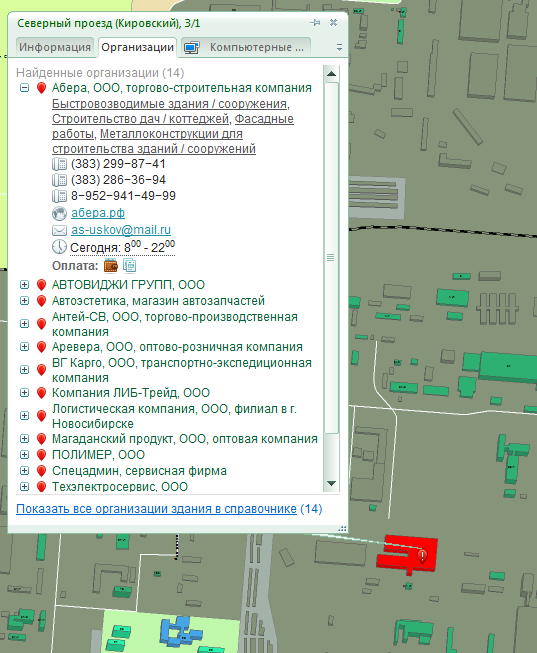Select Спецадмин, сервисная фирма in the list

pyautogui.click(x=139, y=471)
